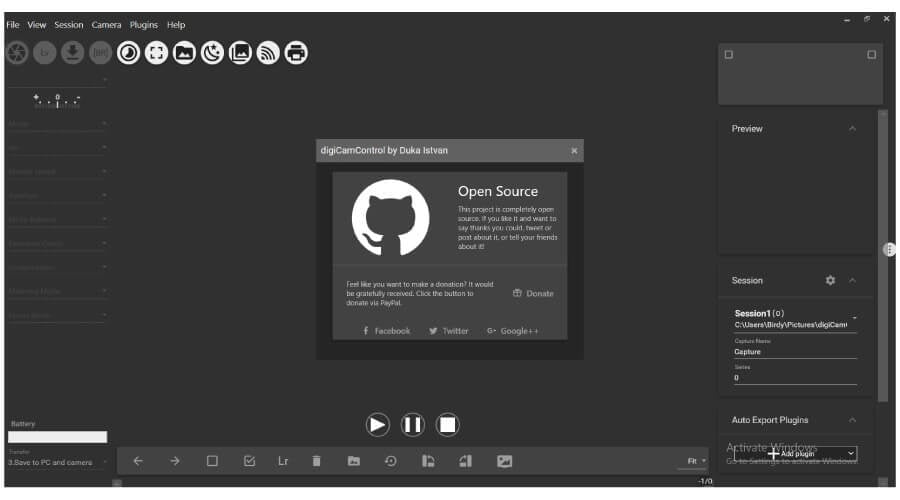Viewport: 900px width, 500px height.
Task: Toggle left square in top-right panel
Action: (x=729, y=55)
